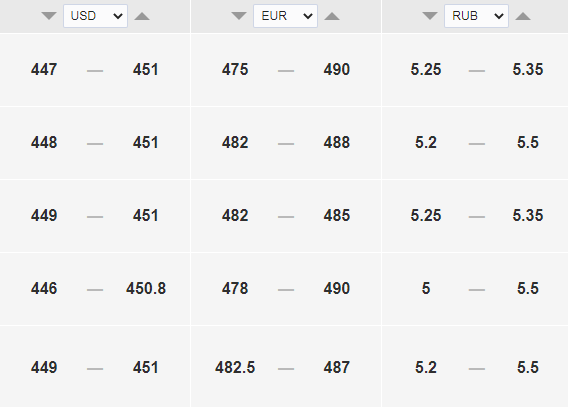Open the USD currency dropdown
Screen dimensions: 568x407
point(95,16)
